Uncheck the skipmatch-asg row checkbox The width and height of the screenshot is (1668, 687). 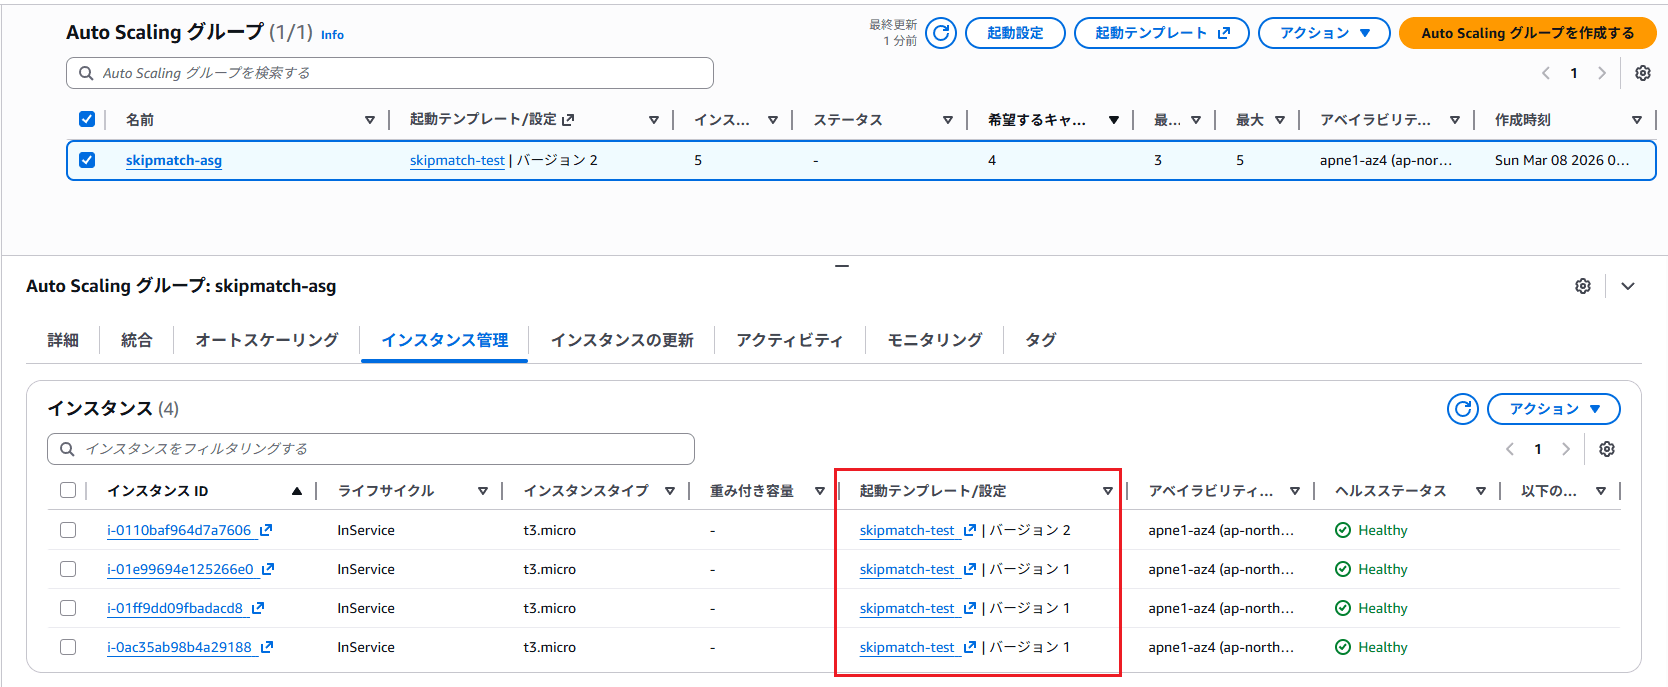pos(87,160)
